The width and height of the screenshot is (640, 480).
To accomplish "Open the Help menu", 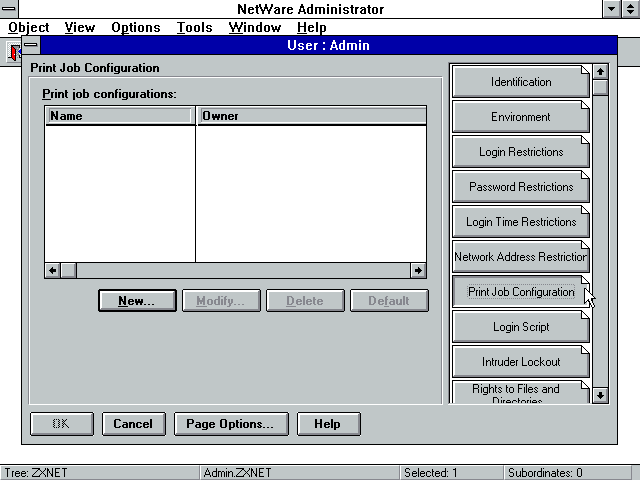I will click(311, 27).
